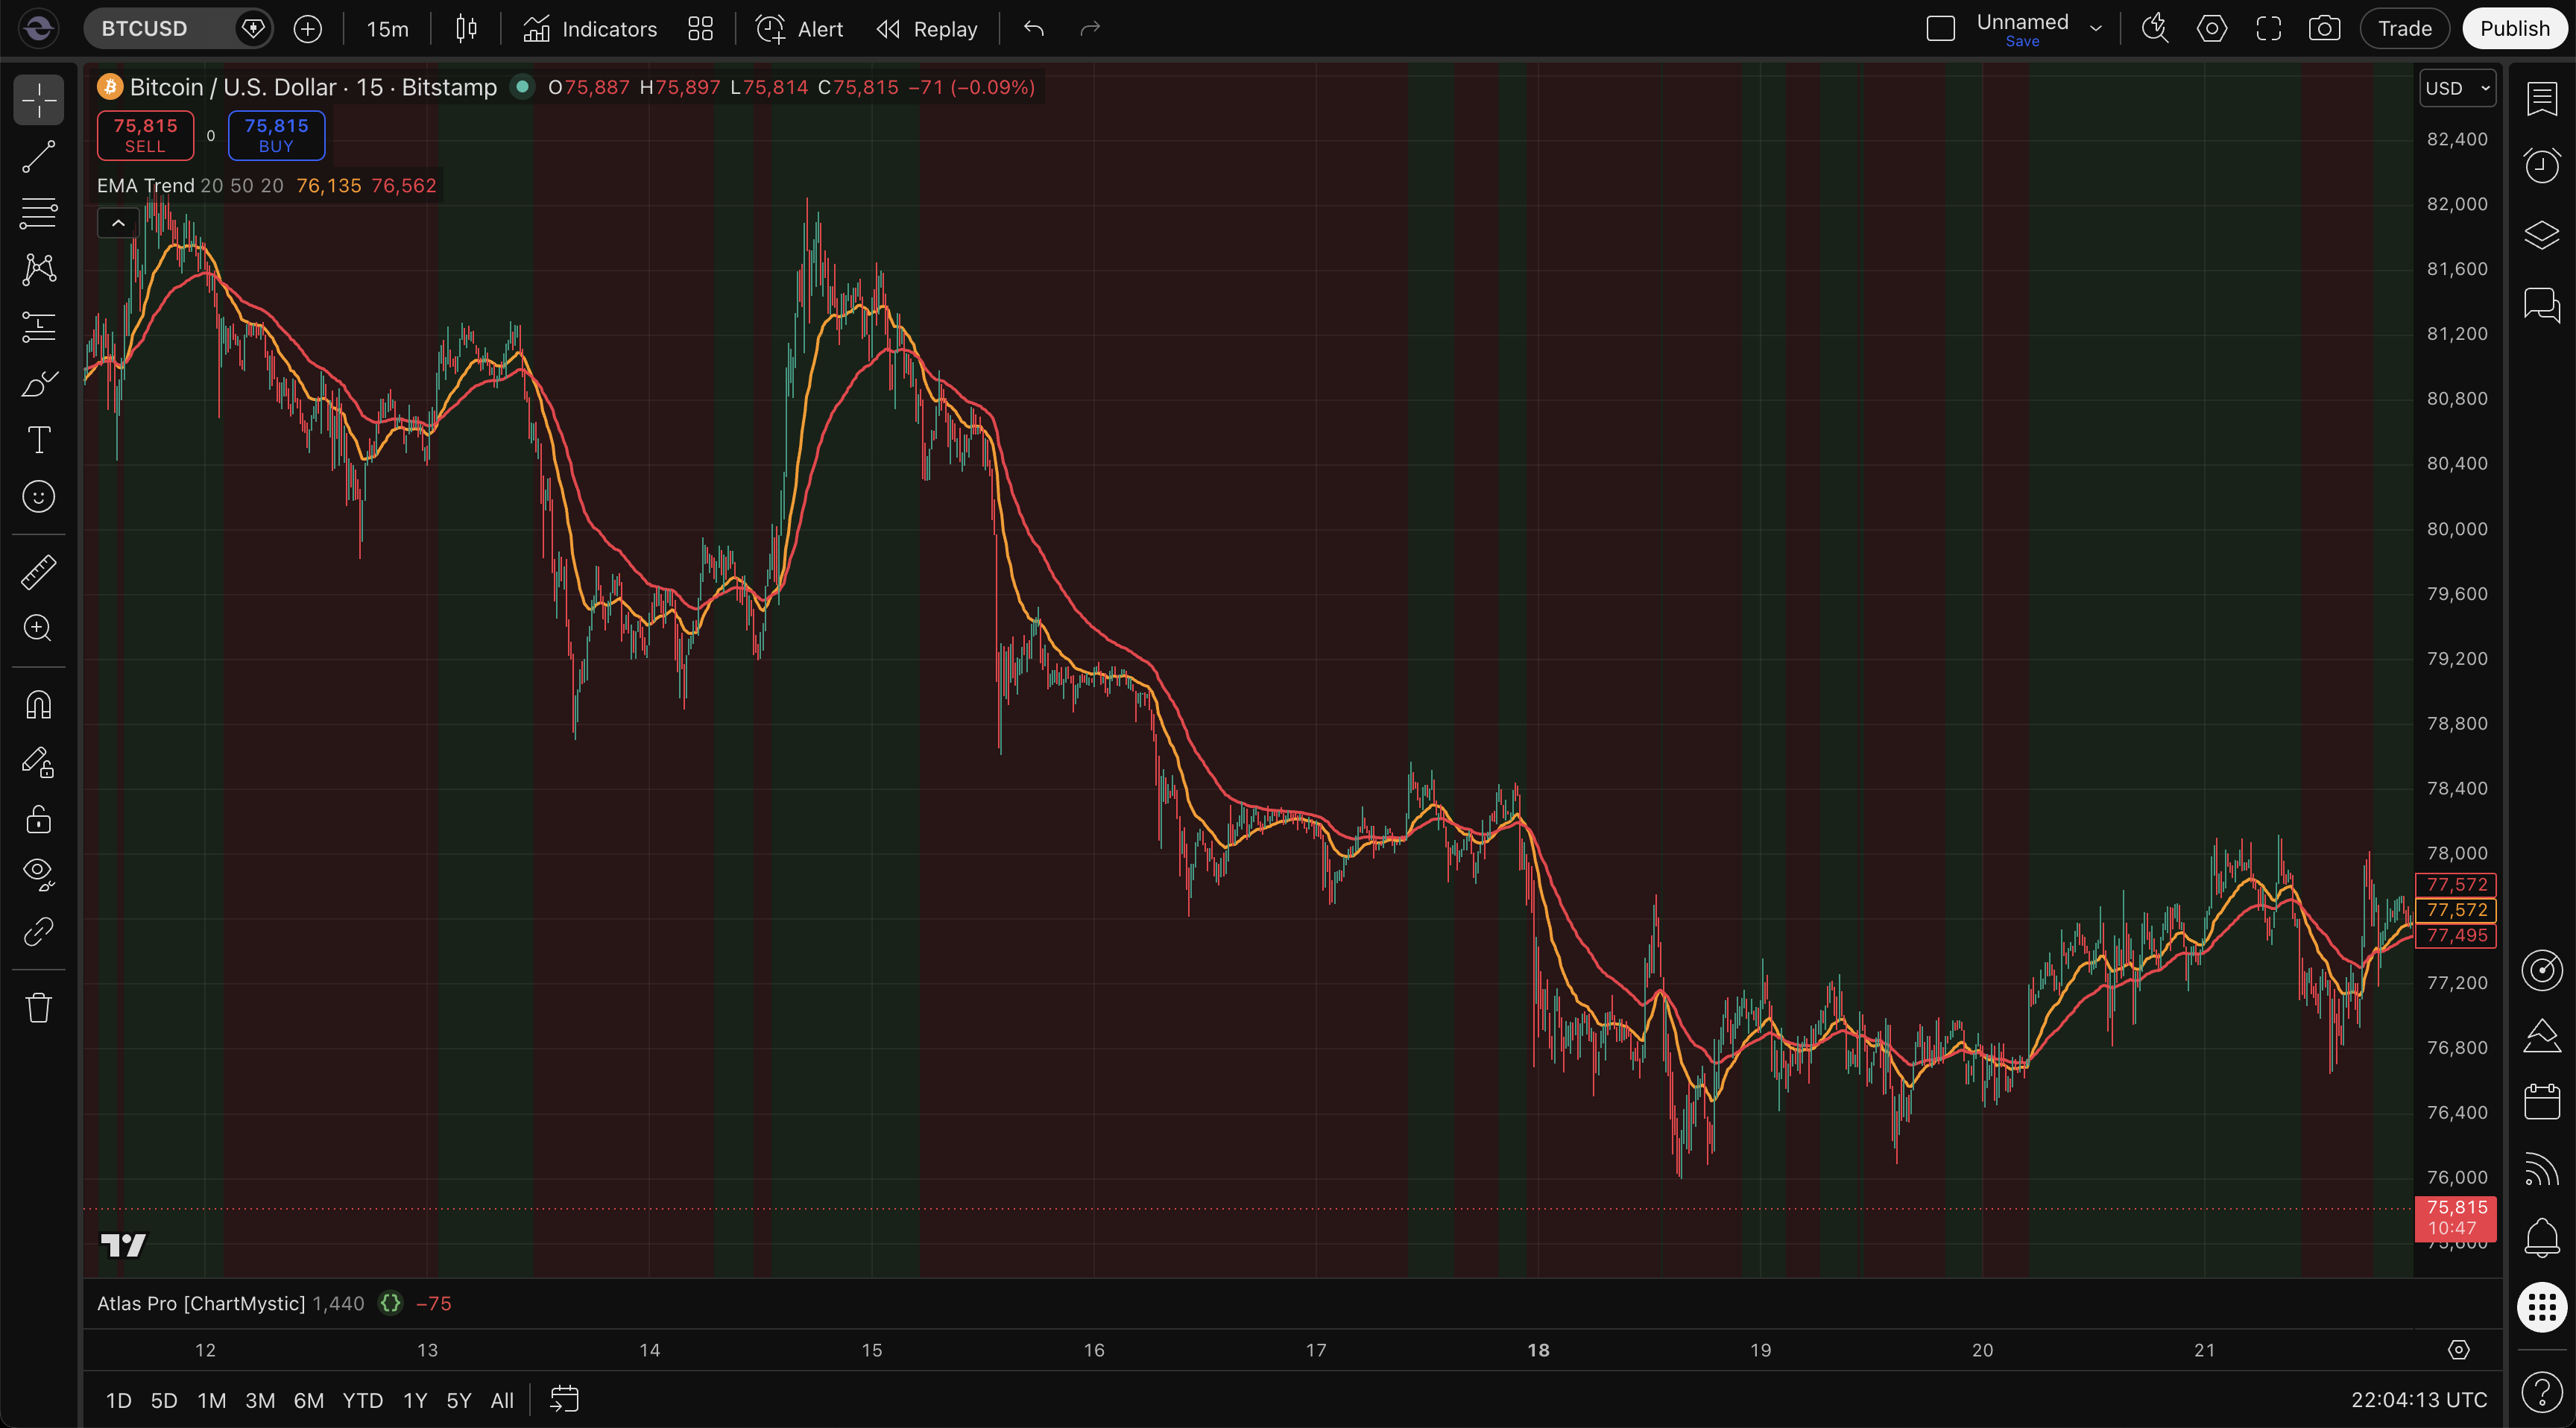Open Atlas Pro source code braces icon

(x=391, y=1303)
